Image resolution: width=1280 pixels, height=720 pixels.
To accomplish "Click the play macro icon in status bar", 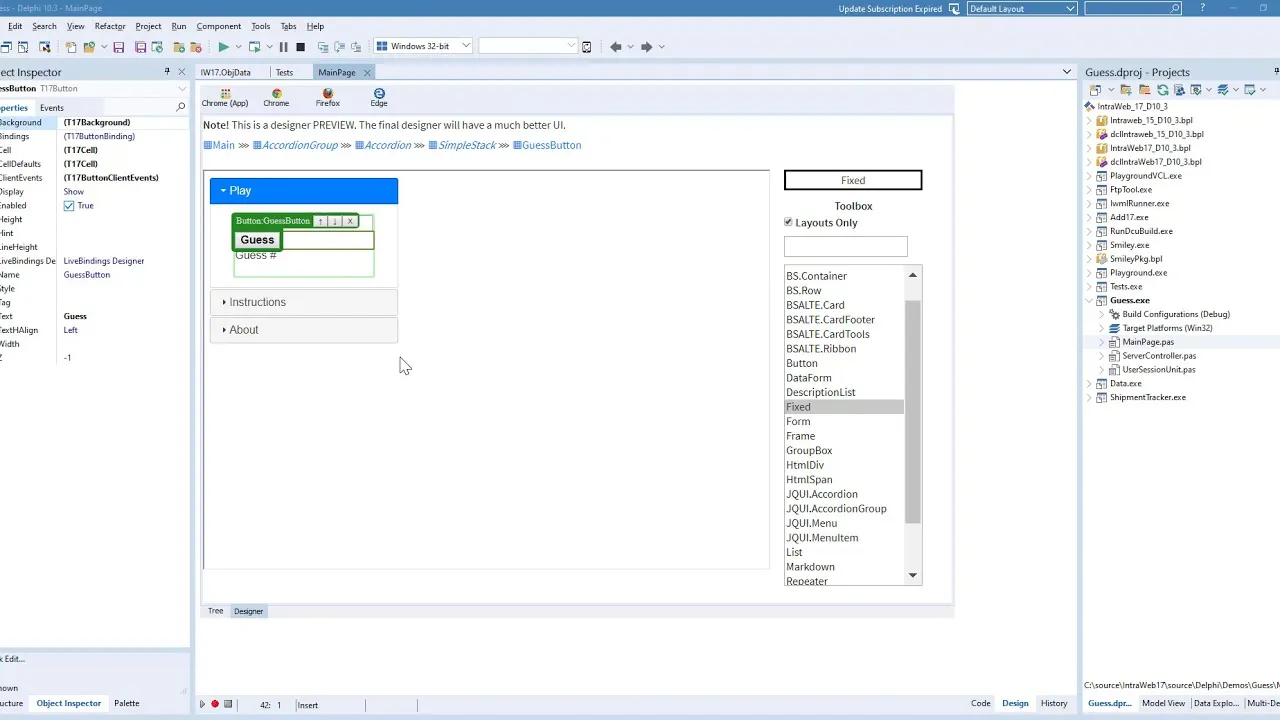I will pyautogui.click(x=202, y=704).
